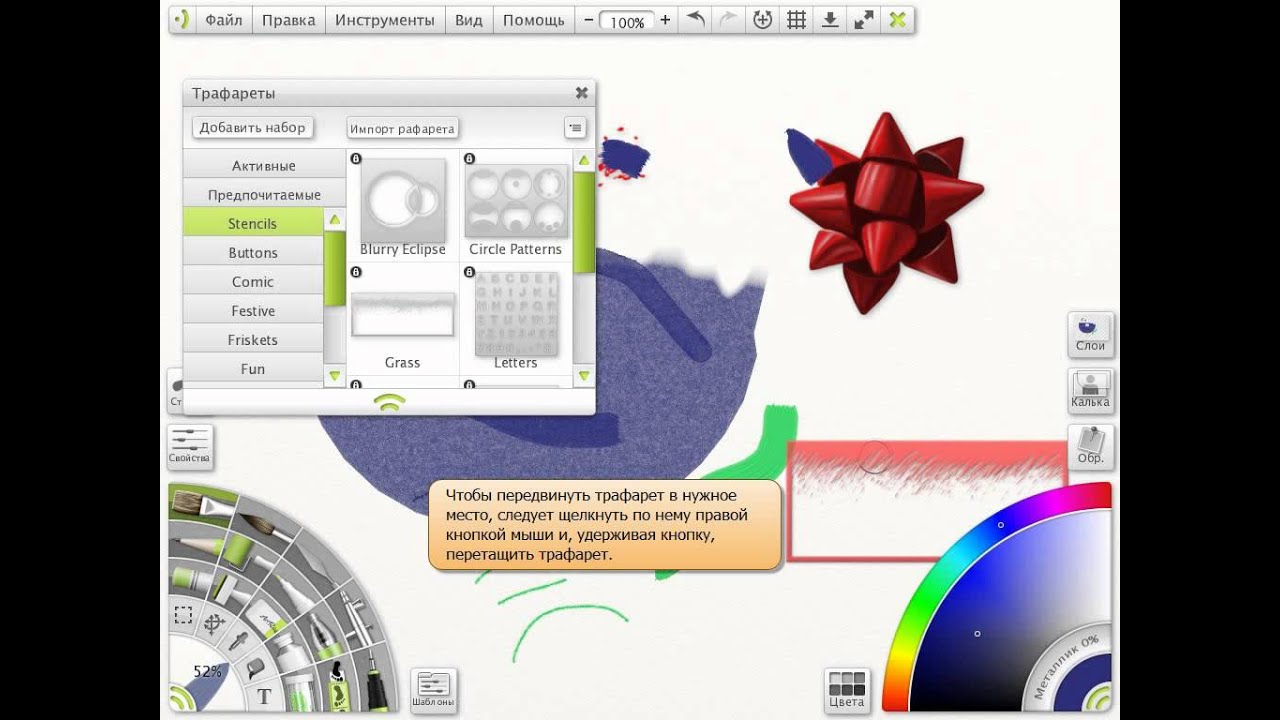The width and height of the screenshot is (1280, 720).
Task: Click the Импорт трафарета button
Action: [402, 128]
